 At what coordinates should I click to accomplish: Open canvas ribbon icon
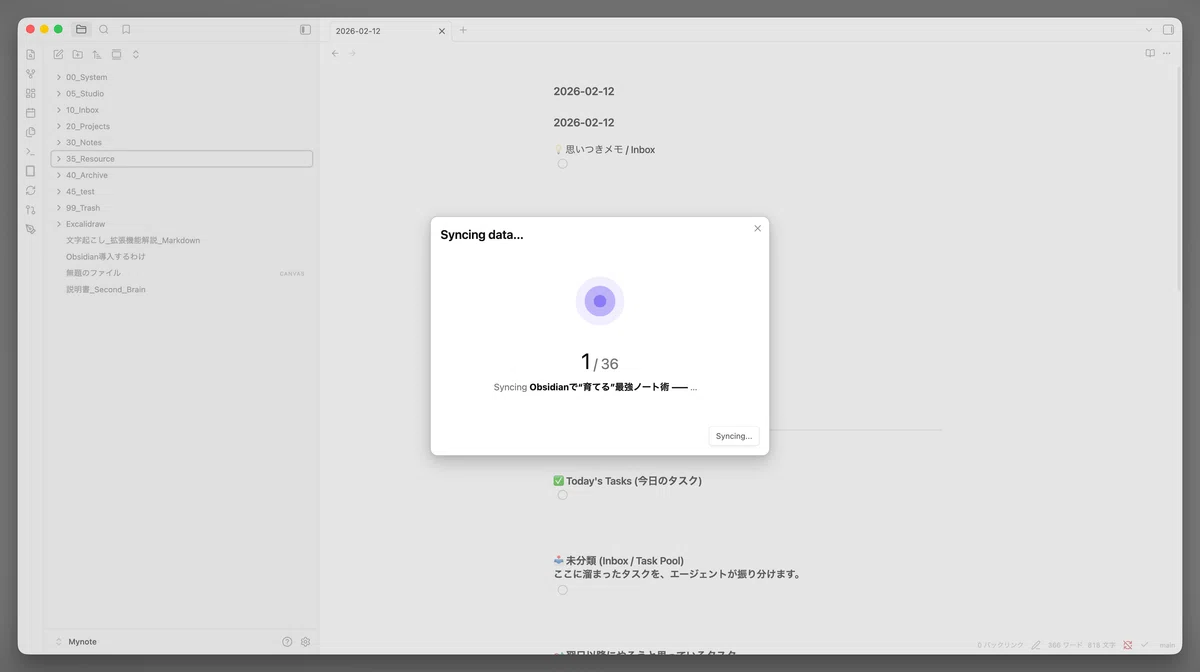click(31, 93)
